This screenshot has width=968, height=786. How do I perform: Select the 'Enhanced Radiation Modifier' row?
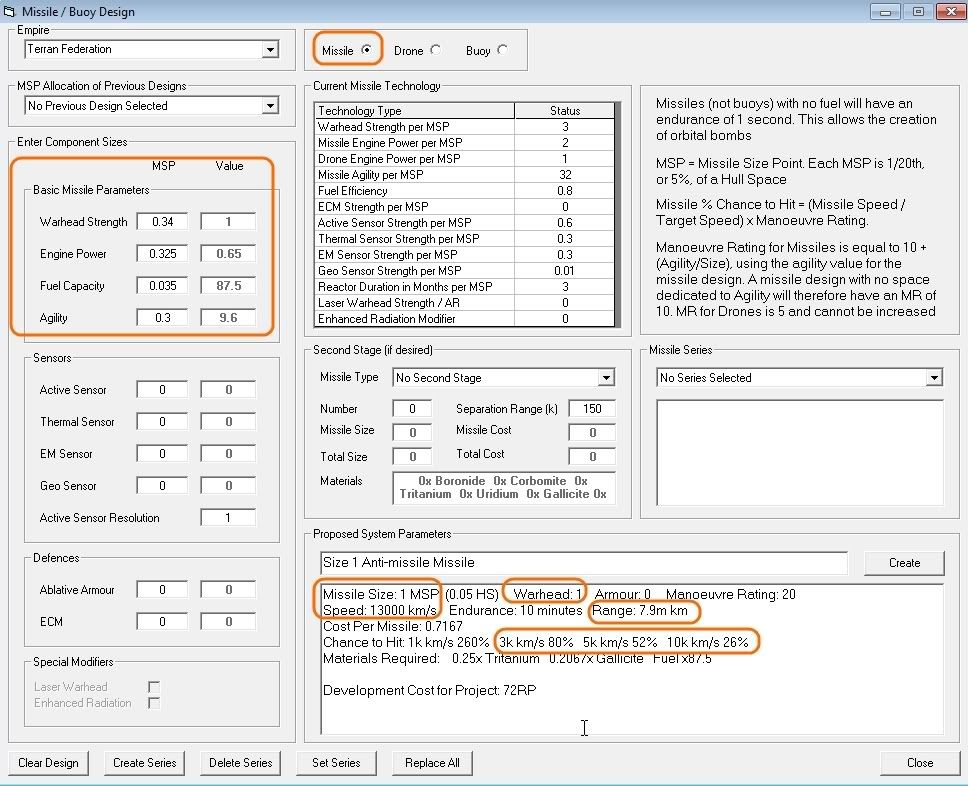pos(465,319)
